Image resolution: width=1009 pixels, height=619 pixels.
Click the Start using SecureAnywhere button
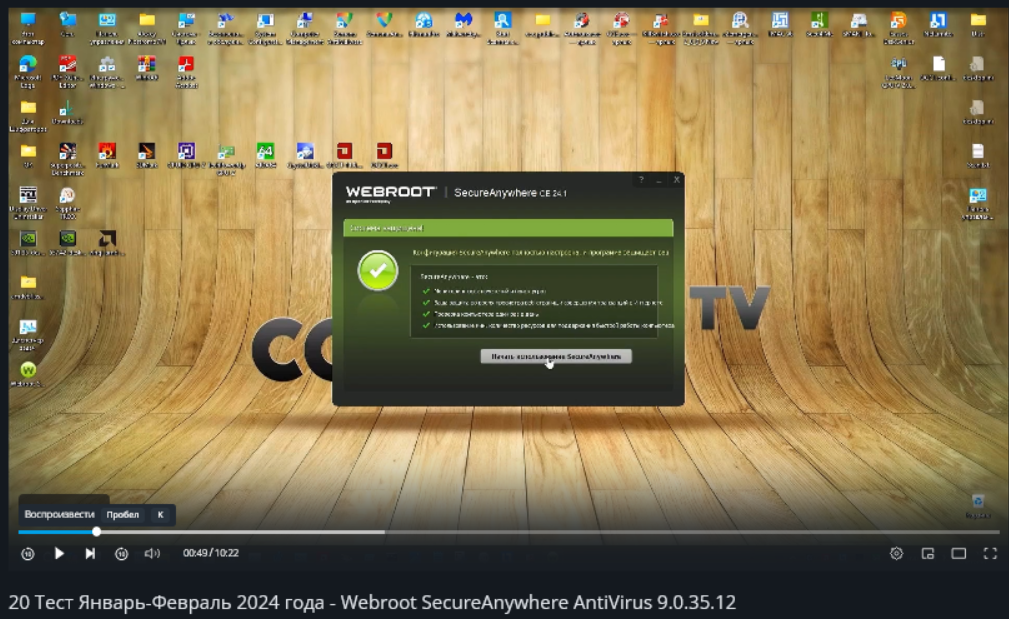[556, 356]
